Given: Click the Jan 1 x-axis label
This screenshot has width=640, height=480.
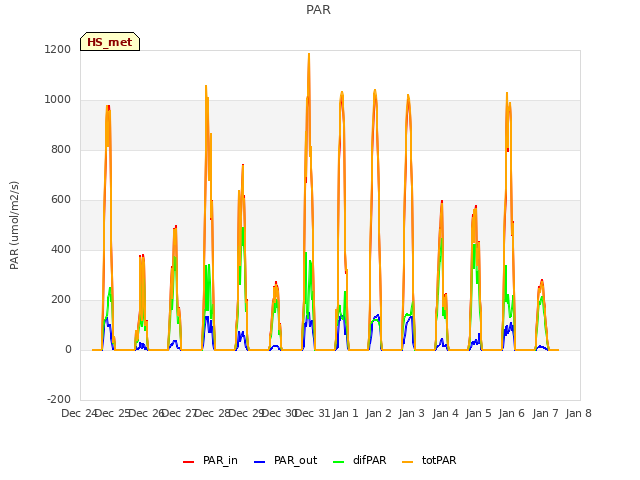Looking at the screenshot, I should (345, 413).
